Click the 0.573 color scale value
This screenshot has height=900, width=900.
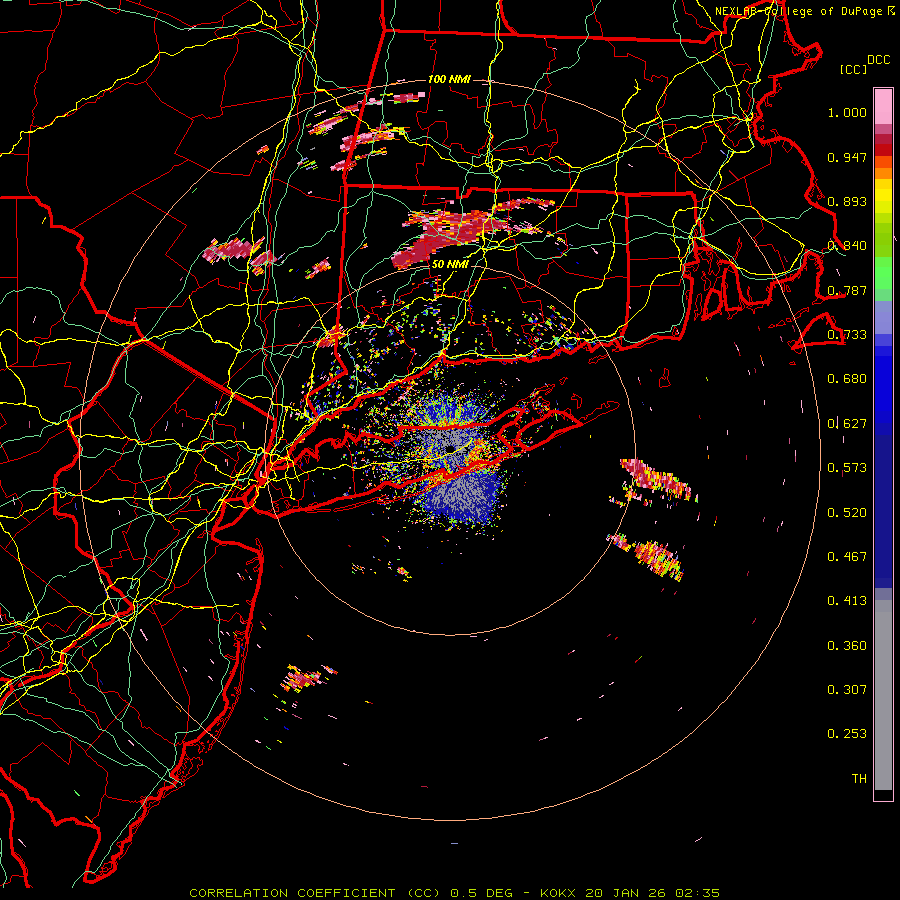(x=847, y=468)
